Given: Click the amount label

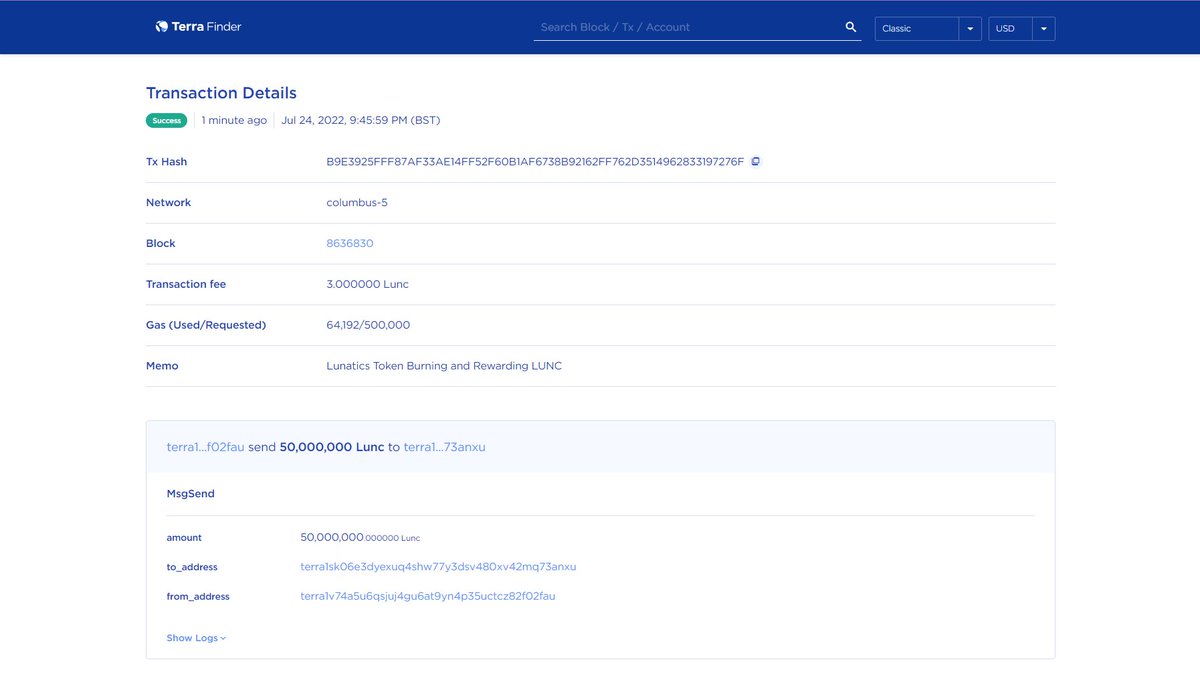Looking at the screenshot, I should pyautogui.click(x=184, y=537).
